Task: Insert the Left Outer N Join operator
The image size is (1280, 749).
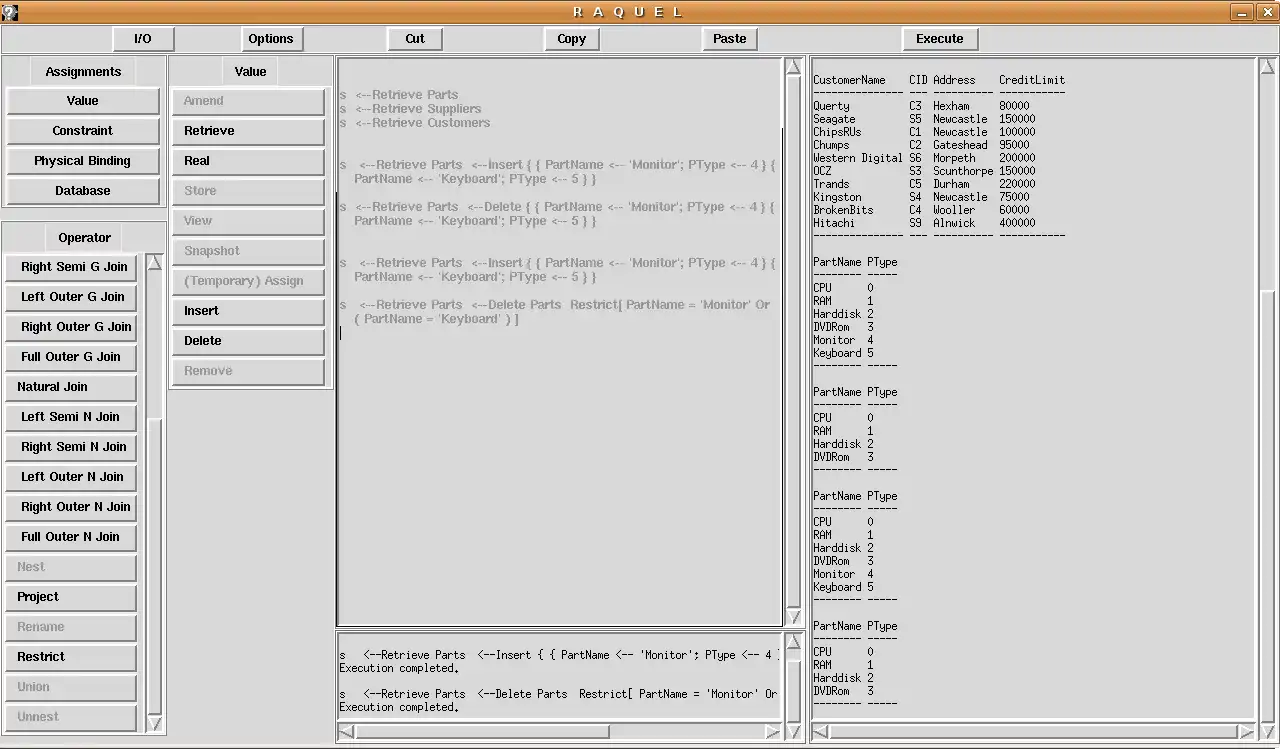Action: 72,477
